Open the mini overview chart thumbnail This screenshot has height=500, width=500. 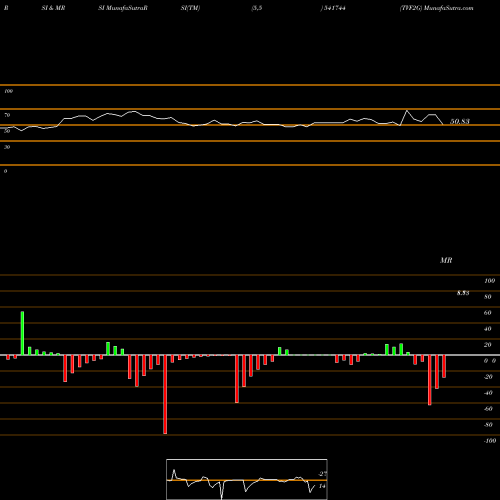(247, 479)
